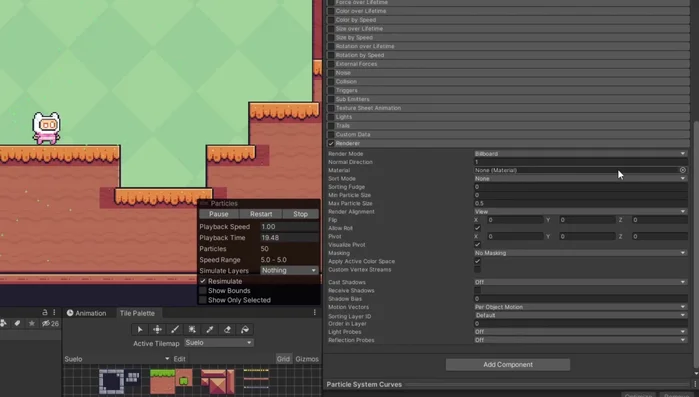Toggle the Gizmos button in Tile Palette
The width and height of the screenshot is (699, 397).
click(x=307, y=359)
